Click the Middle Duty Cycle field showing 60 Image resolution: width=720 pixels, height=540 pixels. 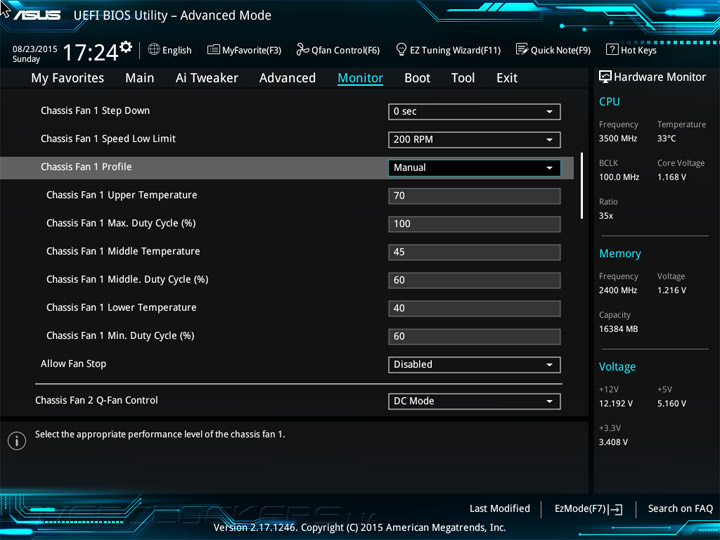[474, 280]
